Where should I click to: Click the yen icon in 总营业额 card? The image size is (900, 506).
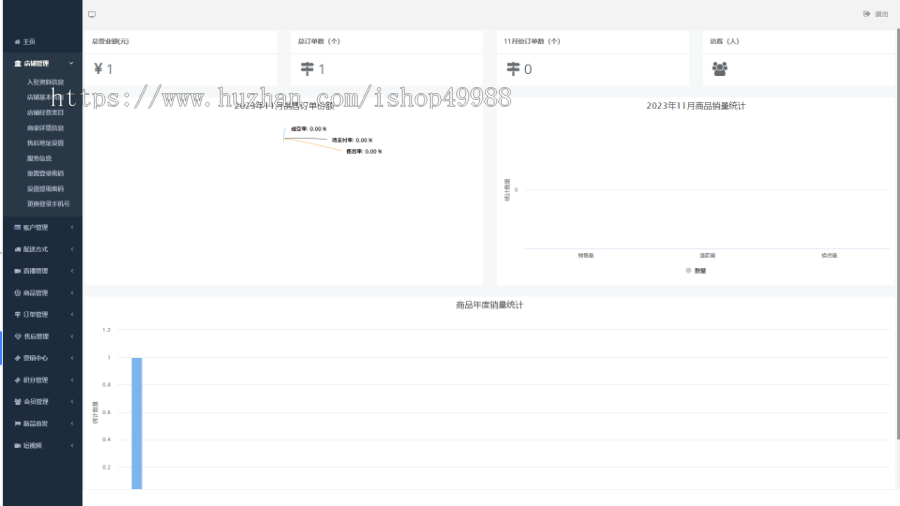coord(98,69)
